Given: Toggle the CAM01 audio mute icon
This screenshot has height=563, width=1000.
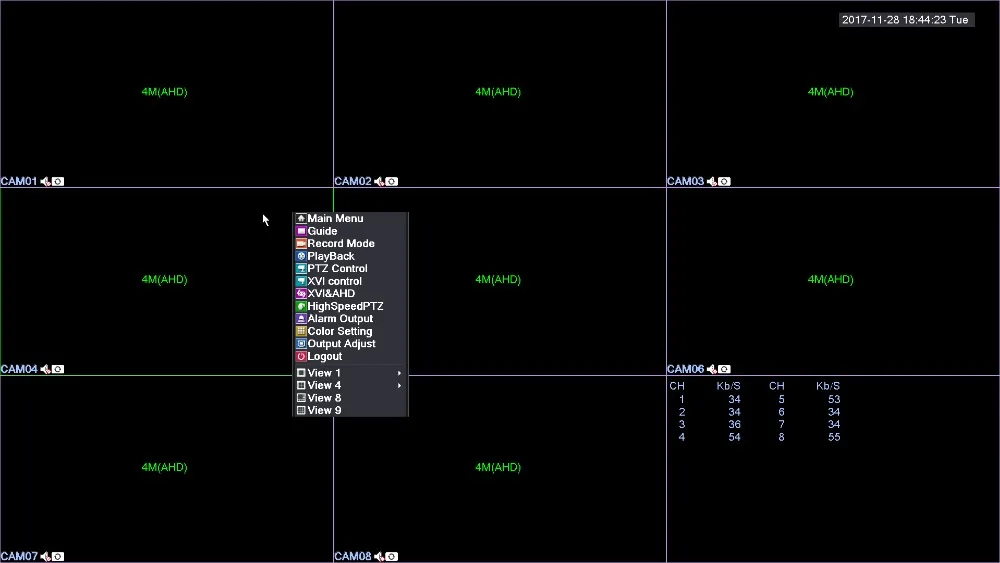Looking at the screenshot, I should click(x=45, y=182).
